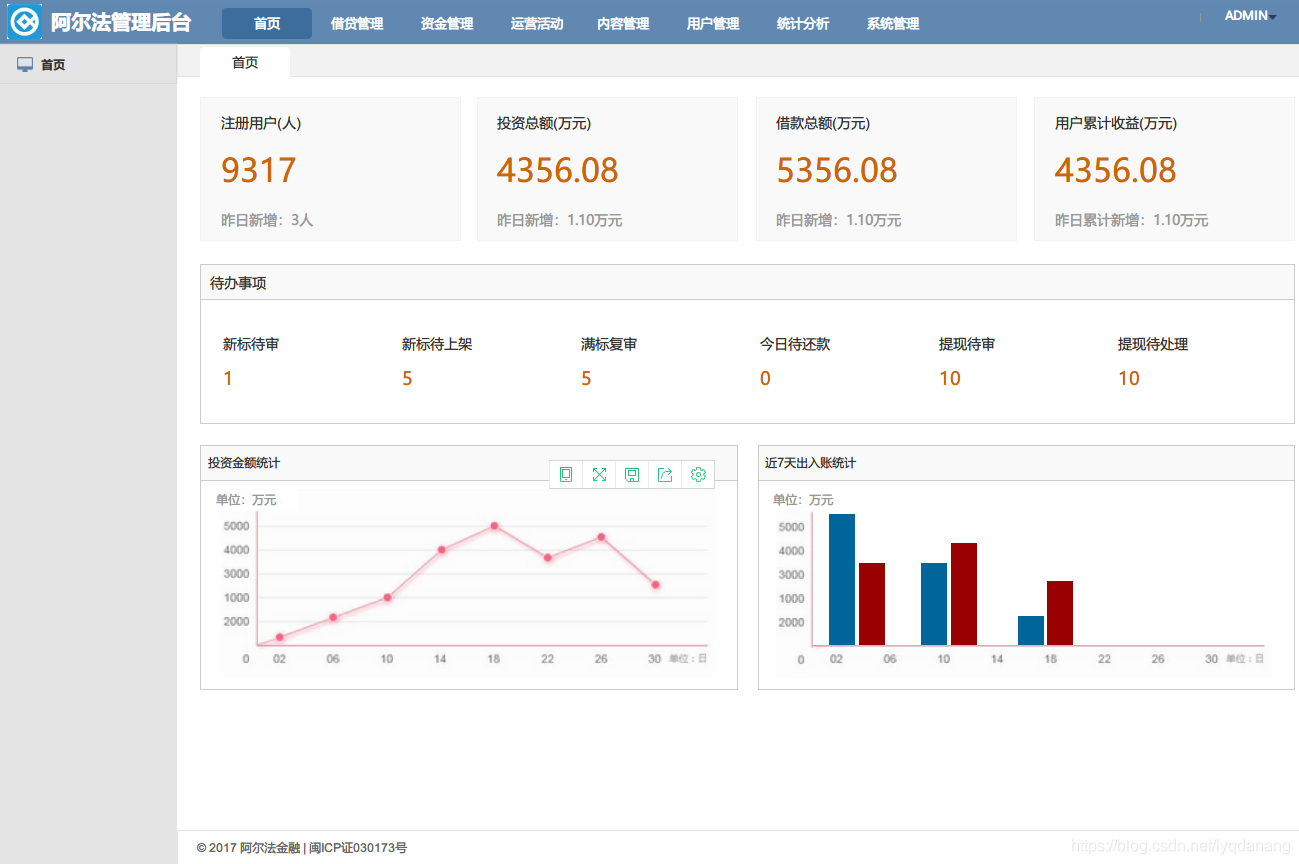Click the share export arrow icon
Image resolution: width=1299 pixels, height=864 pixels.
(665, 475)
